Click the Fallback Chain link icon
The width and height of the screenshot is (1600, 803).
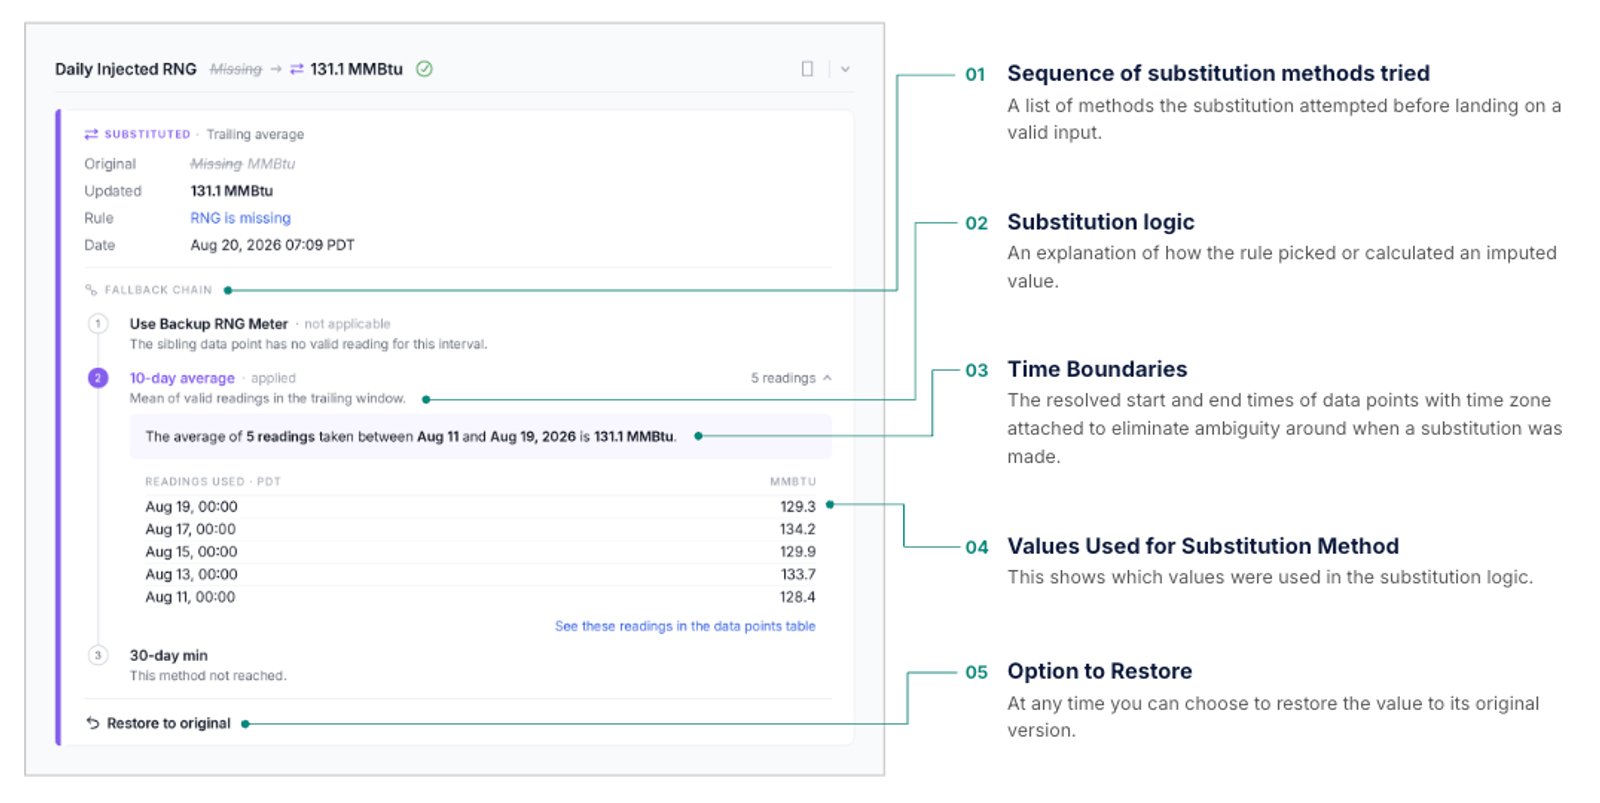91,290
